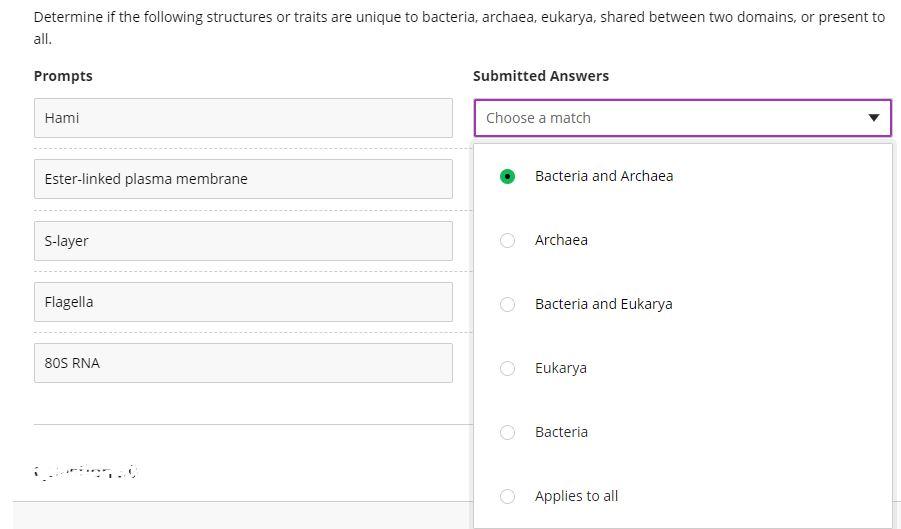Click the "Flagella" prompt box
The width and height of the screenshot is (901, 529).
(243, 302)
